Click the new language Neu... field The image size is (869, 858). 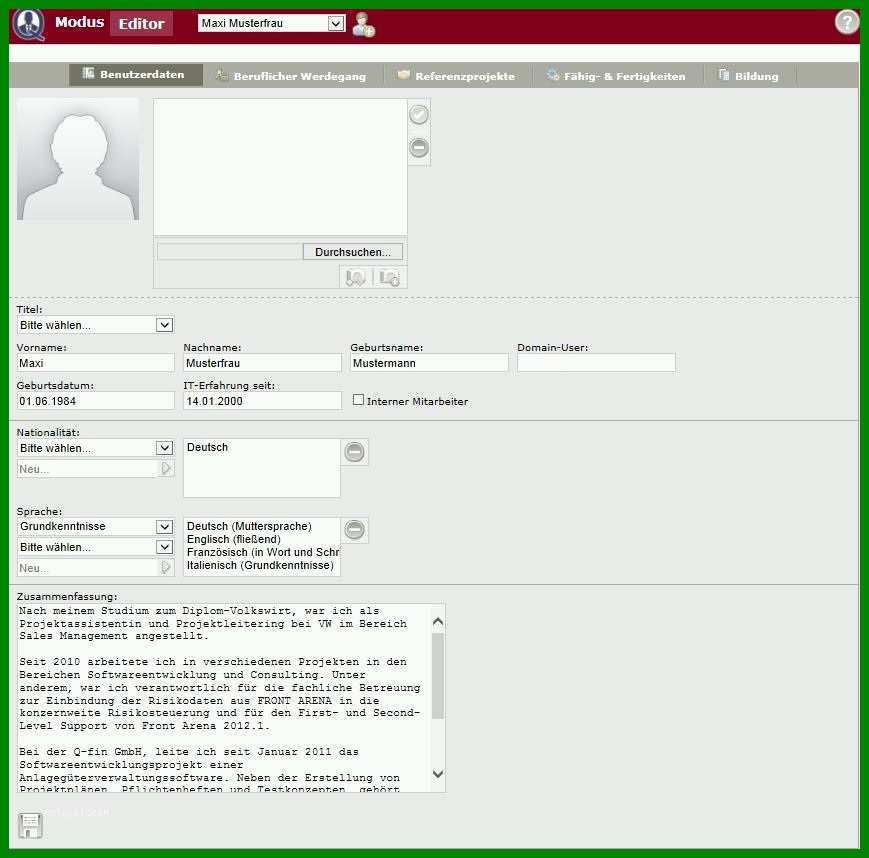pyautogui.click(x=89, y=568)
